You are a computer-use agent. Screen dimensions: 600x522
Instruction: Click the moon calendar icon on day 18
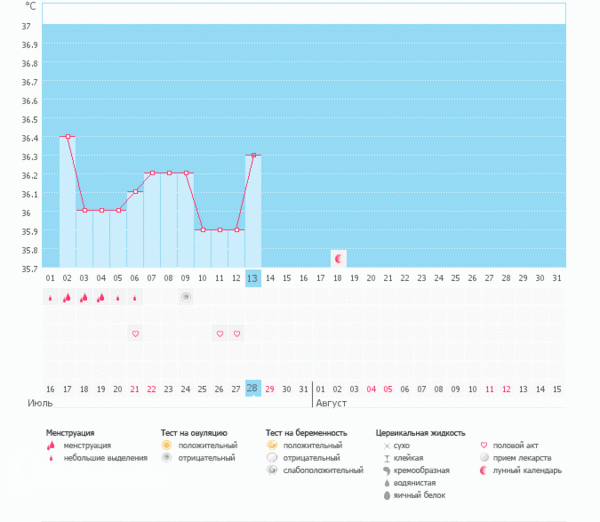338,258
